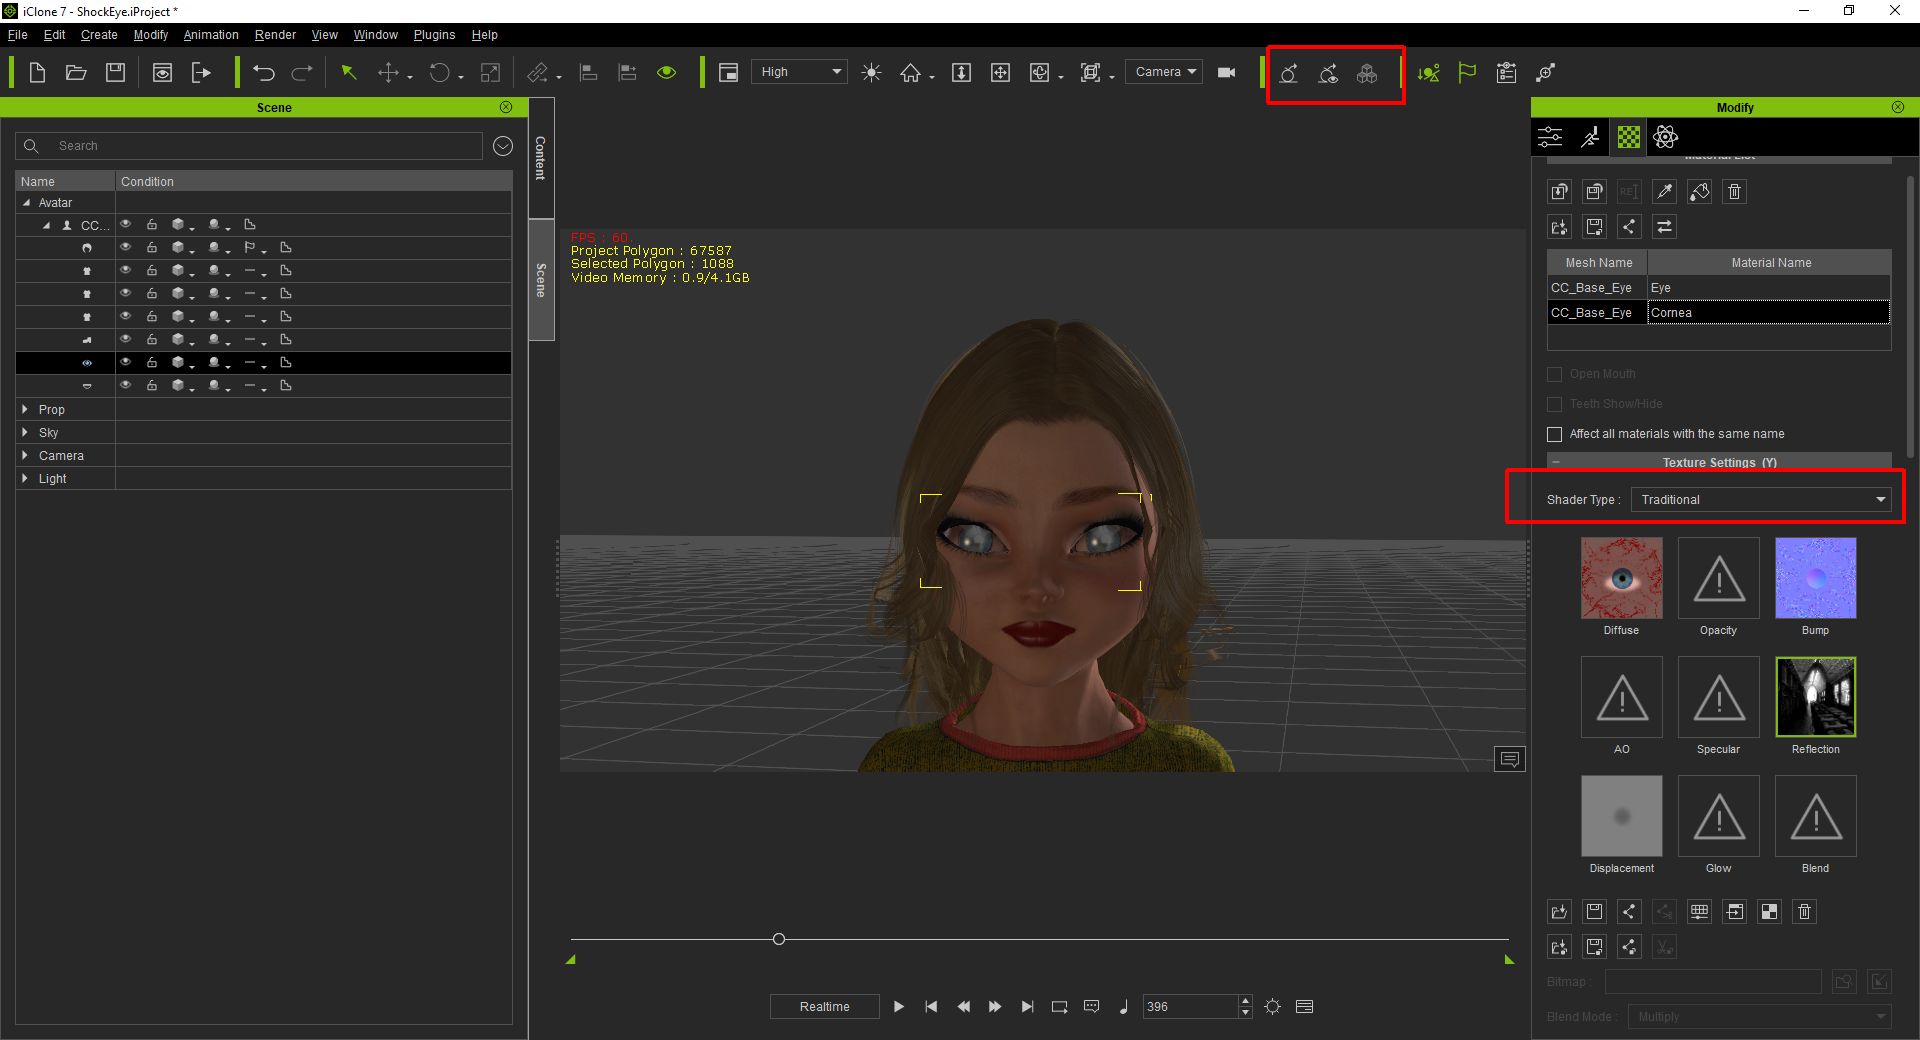
Task: Click the Redo arrow
Action: [302, 73]
